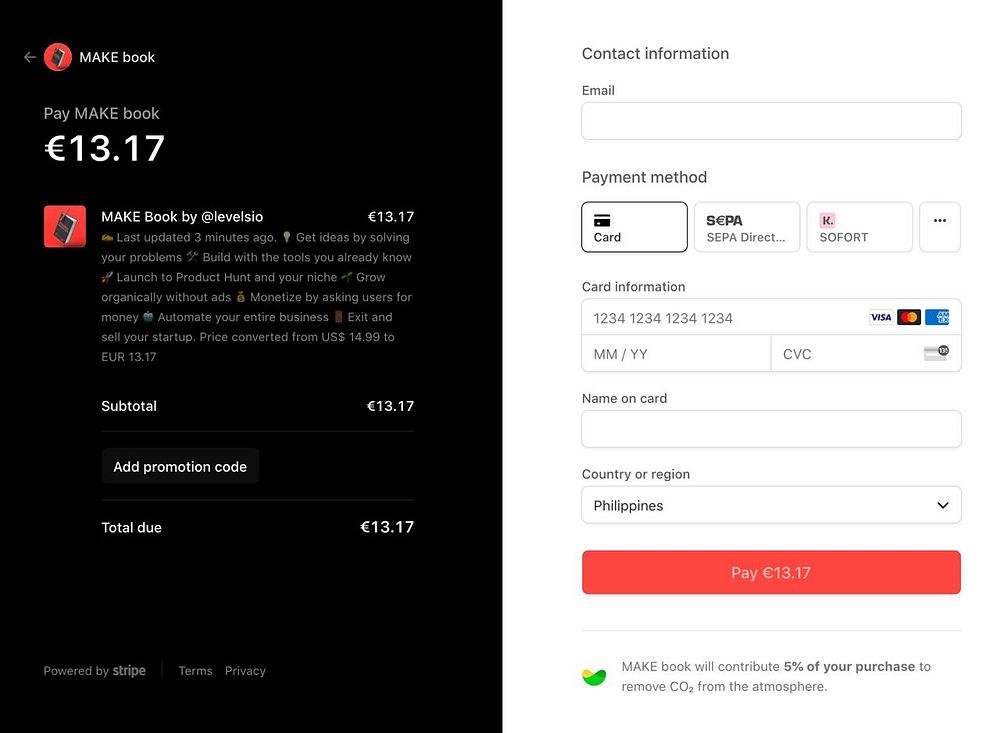Click the American Express icon
Image resolution: width=1000 pixels, height=733 pixels.
click(937, 317)
